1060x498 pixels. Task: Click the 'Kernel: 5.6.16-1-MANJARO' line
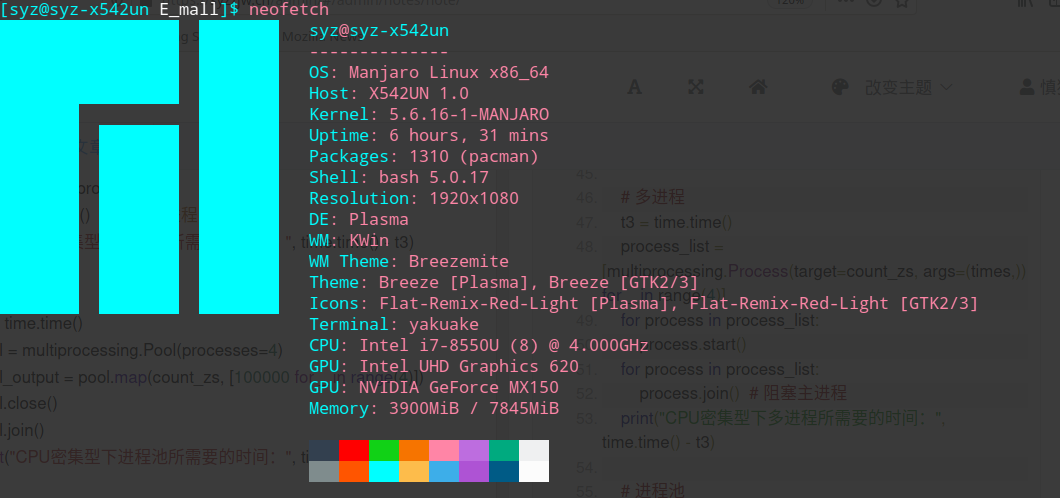[429, 114]
